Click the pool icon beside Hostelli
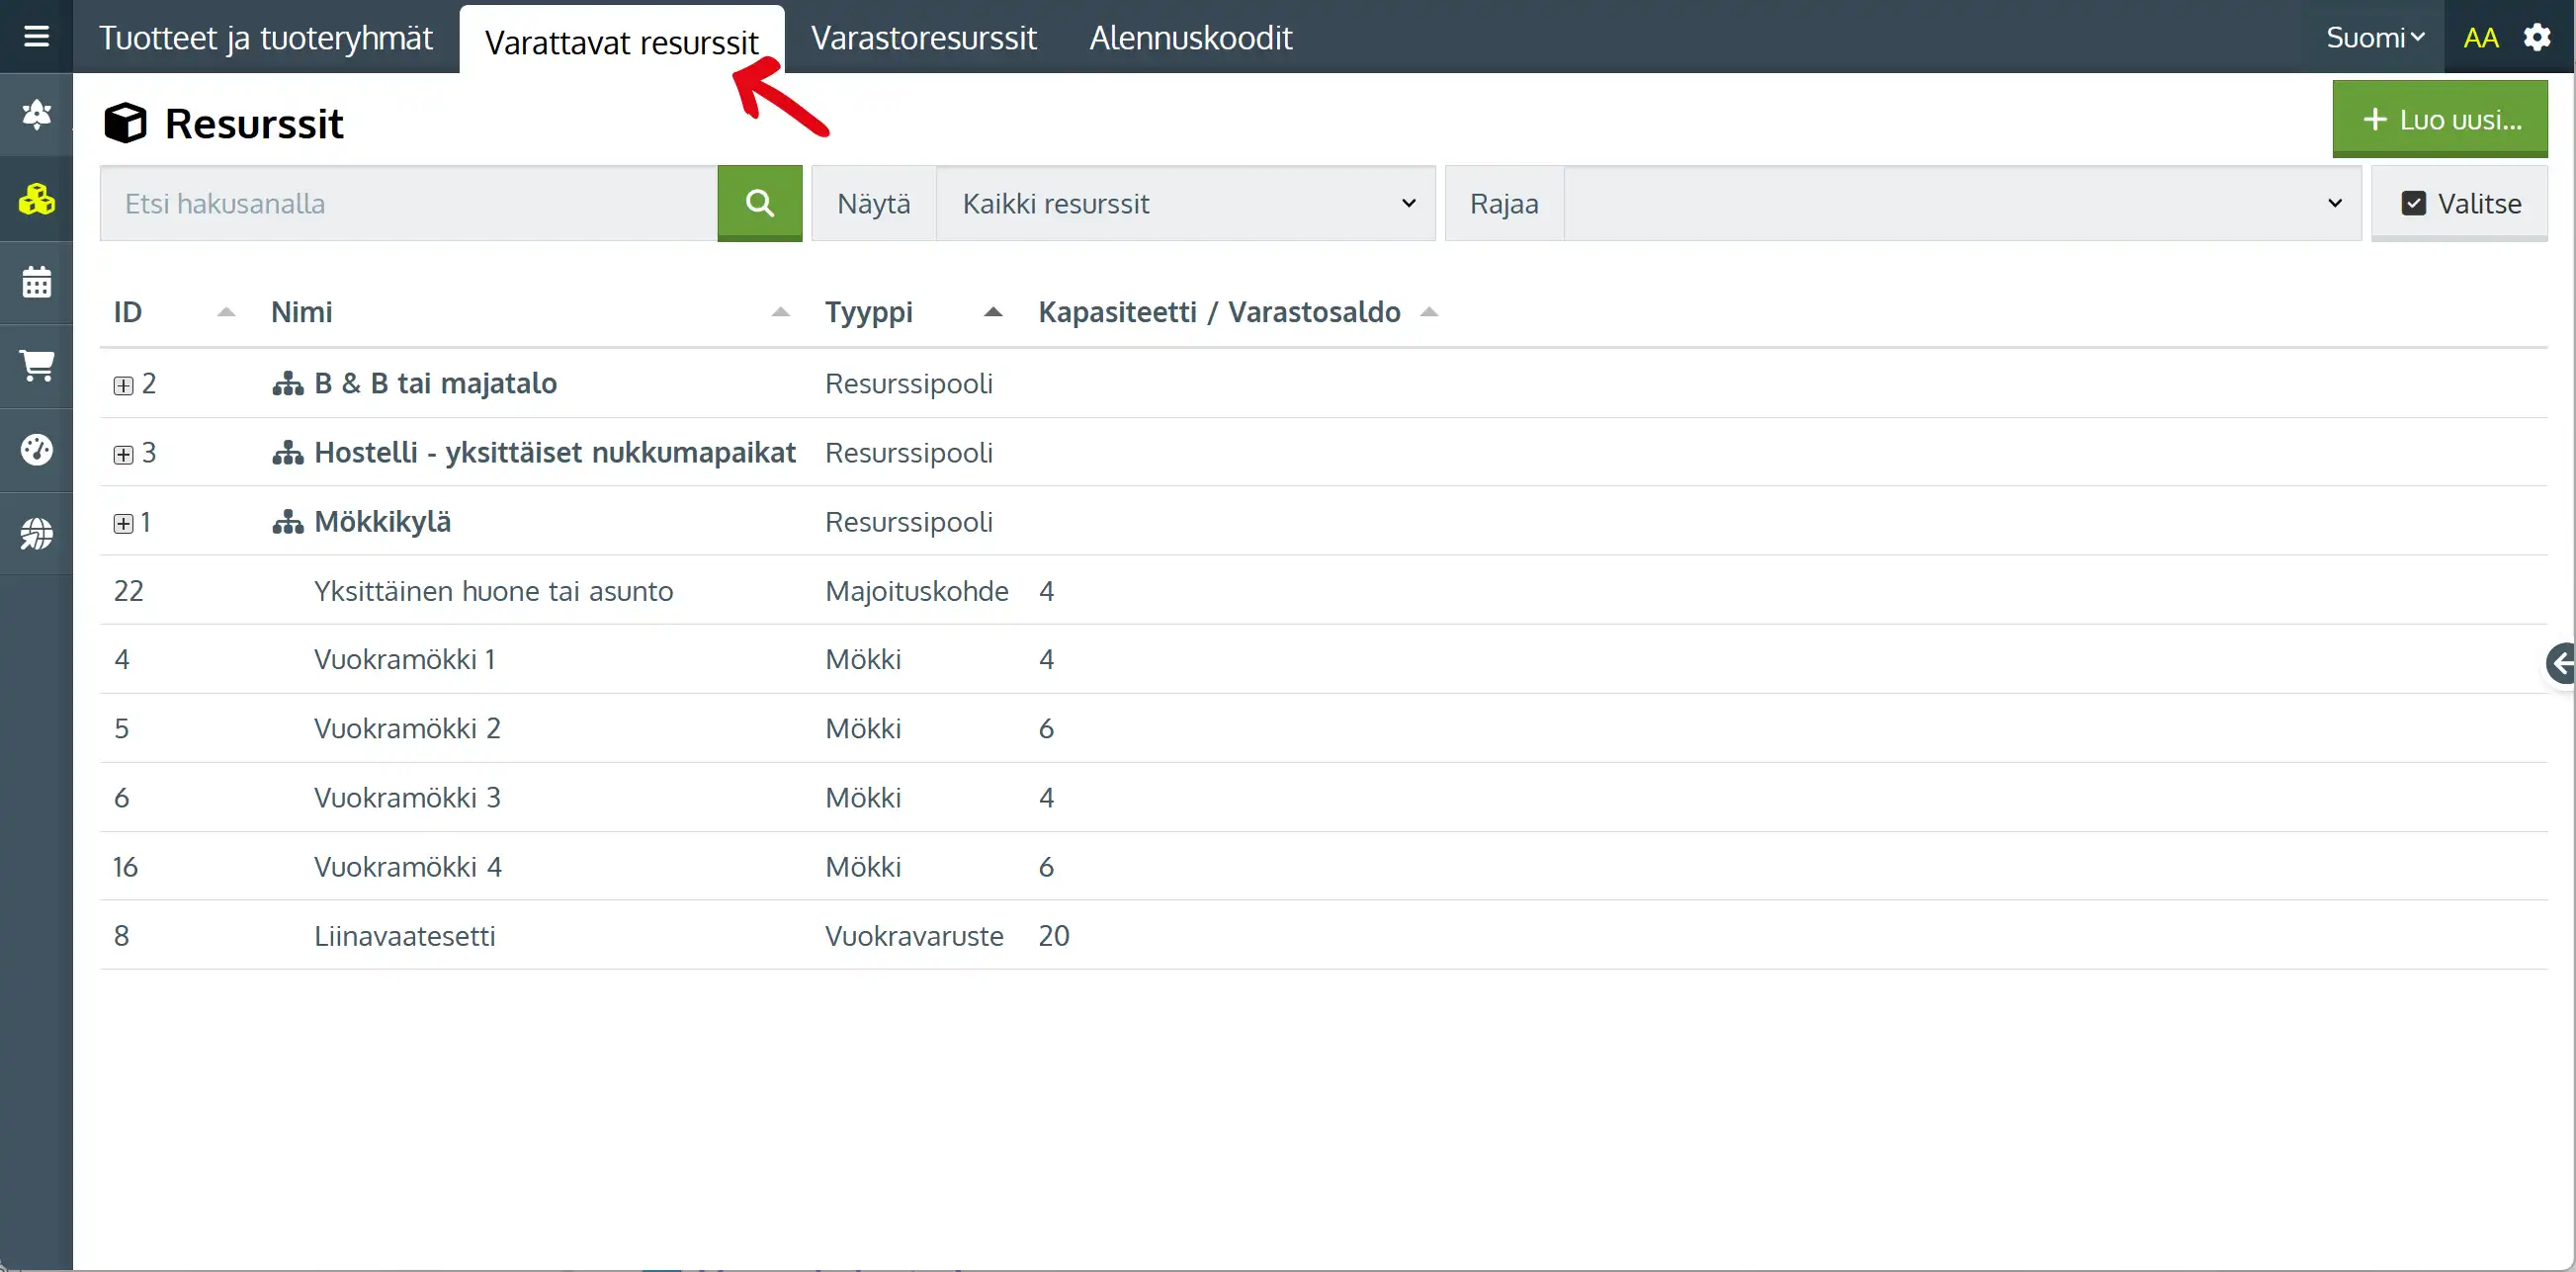2576x1272 pixels. click(288, 453)
